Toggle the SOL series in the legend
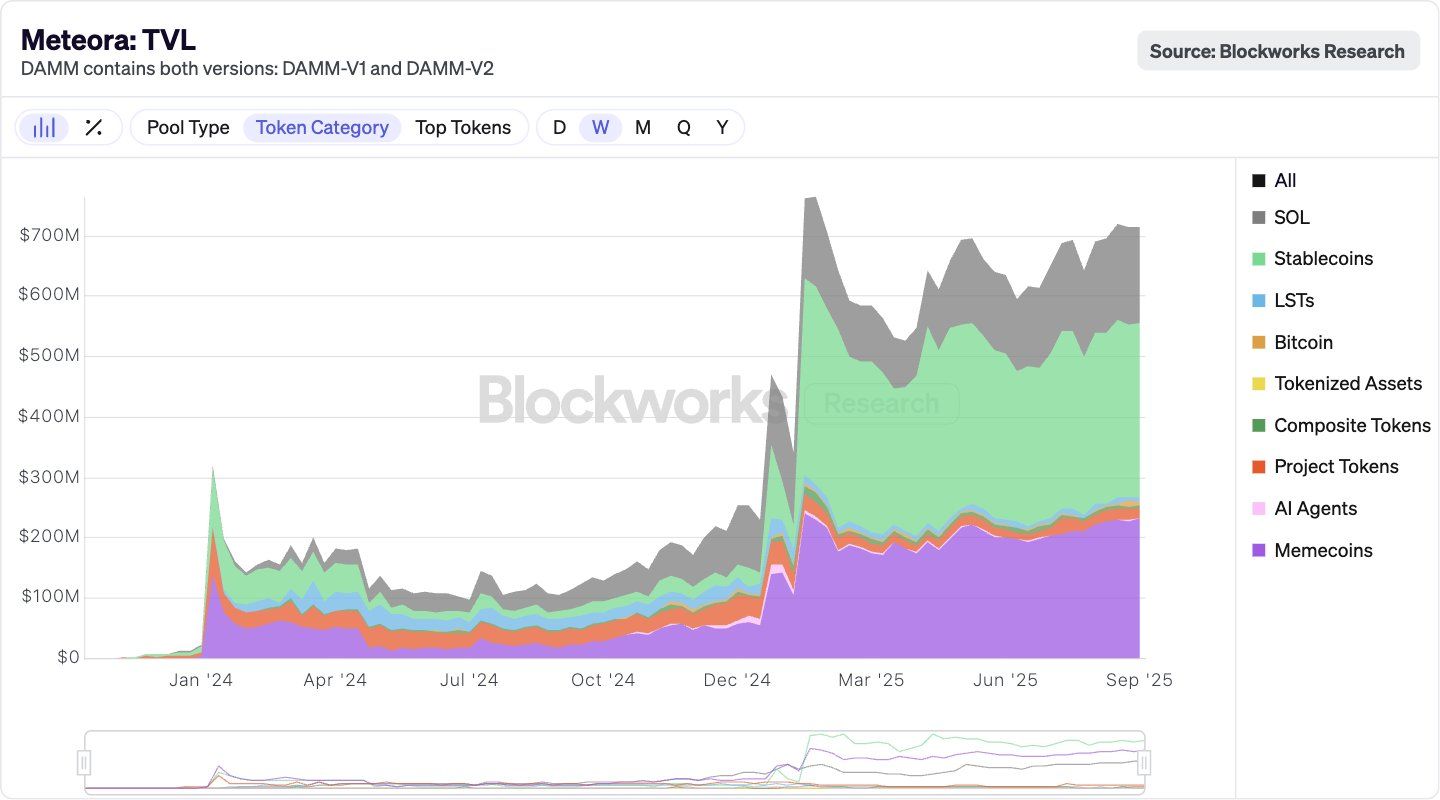Screen dimensions: 1440x800 point(1290,216)
